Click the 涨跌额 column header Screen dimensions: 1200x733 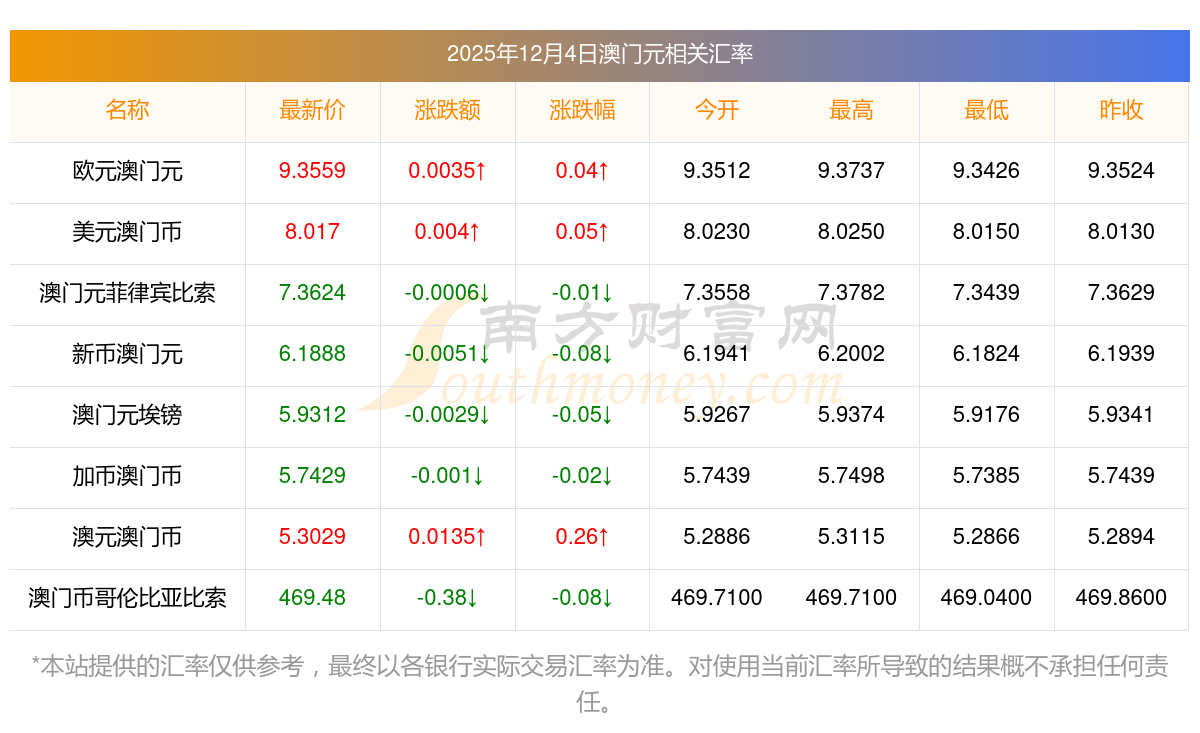(x=447, y=110)
